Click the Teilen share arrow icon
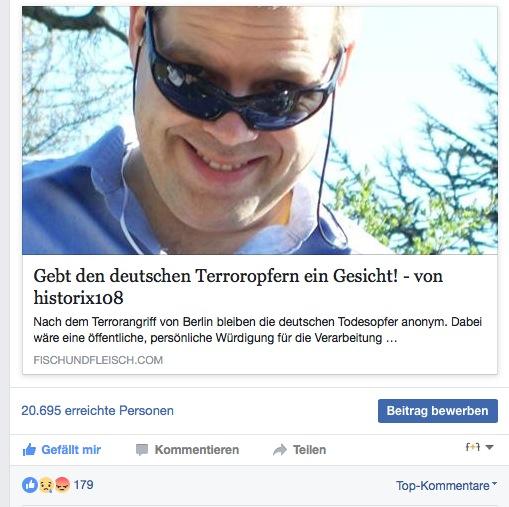The image size is (509, 507). click(x=280, y=450)
